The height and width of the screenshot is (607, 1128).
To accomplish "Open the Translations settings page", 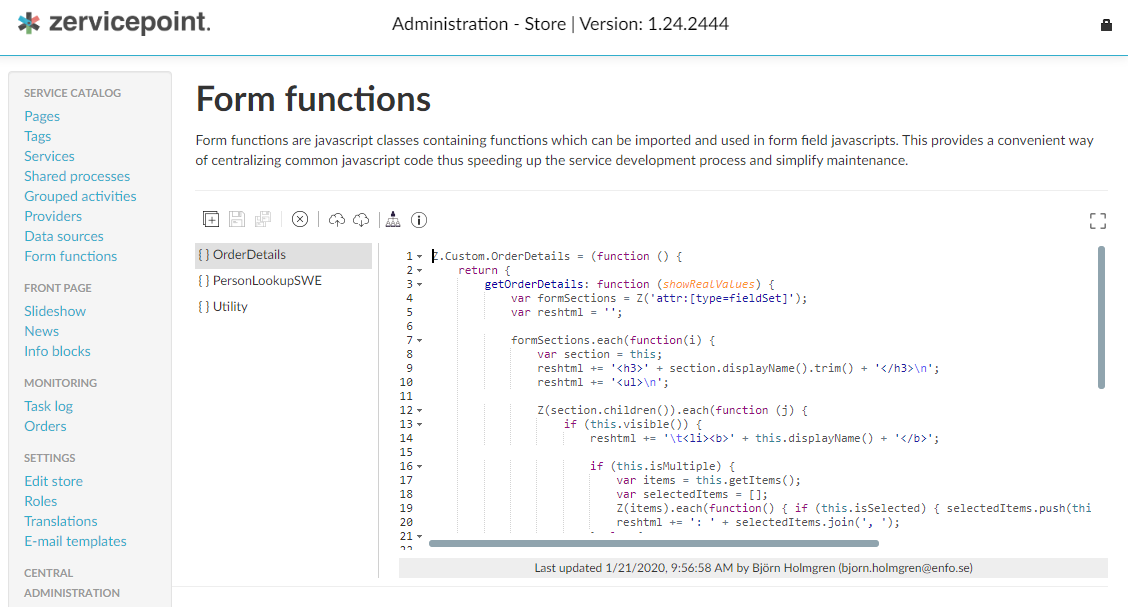I will 60,521.
